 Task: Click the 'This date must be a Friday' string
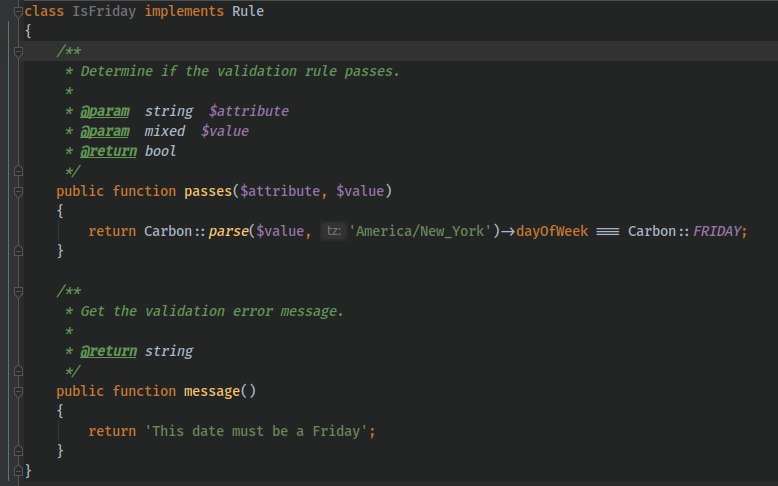pos(256,431)
